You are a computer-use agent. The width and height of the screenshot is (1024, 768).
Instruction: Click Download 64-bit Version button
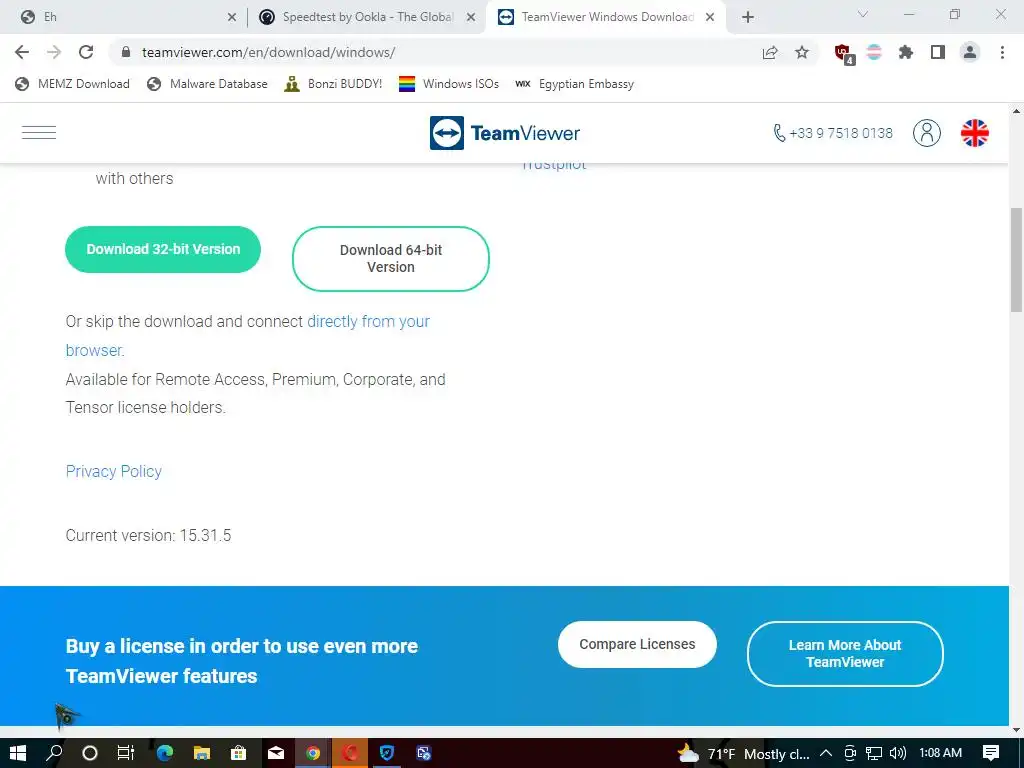click(391, 259)
